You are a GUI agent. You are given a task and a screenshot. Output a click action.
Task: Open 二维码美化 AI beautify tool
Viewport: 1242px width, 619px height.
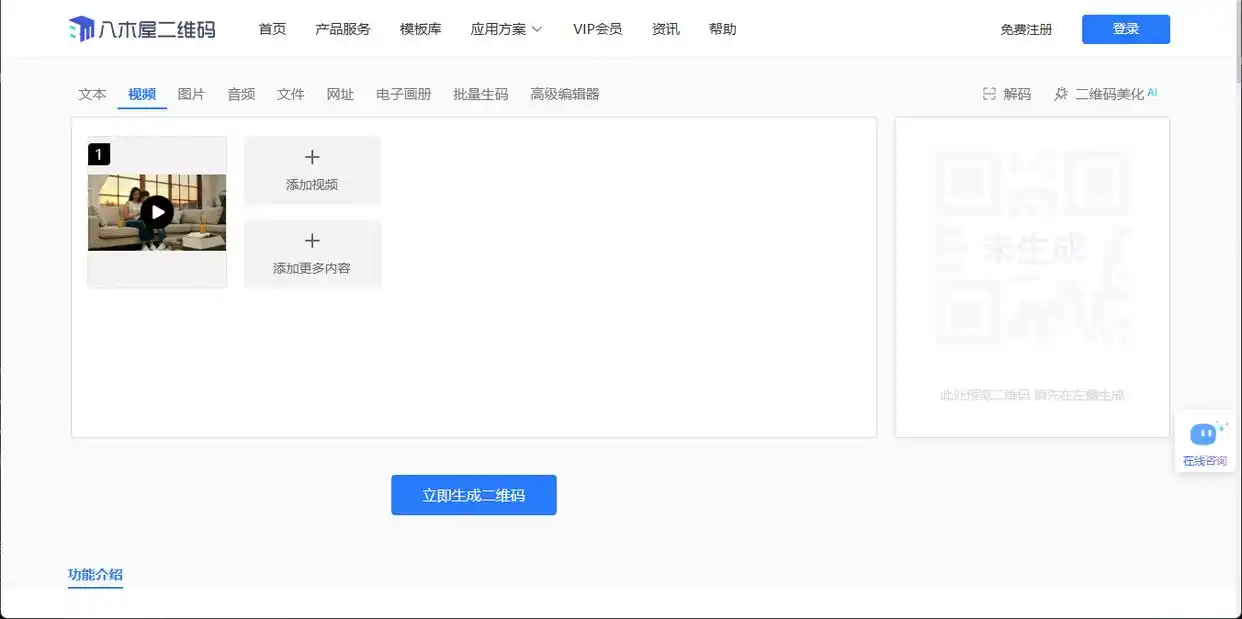1105,94
